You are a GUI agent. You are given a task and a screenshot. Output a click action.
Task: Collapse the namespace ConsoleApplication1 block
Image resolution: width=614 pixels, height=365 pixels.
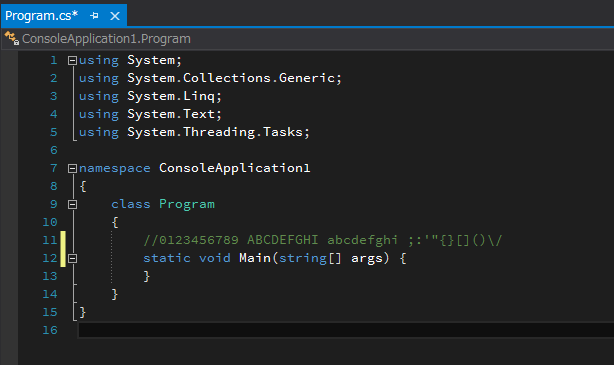72,168
